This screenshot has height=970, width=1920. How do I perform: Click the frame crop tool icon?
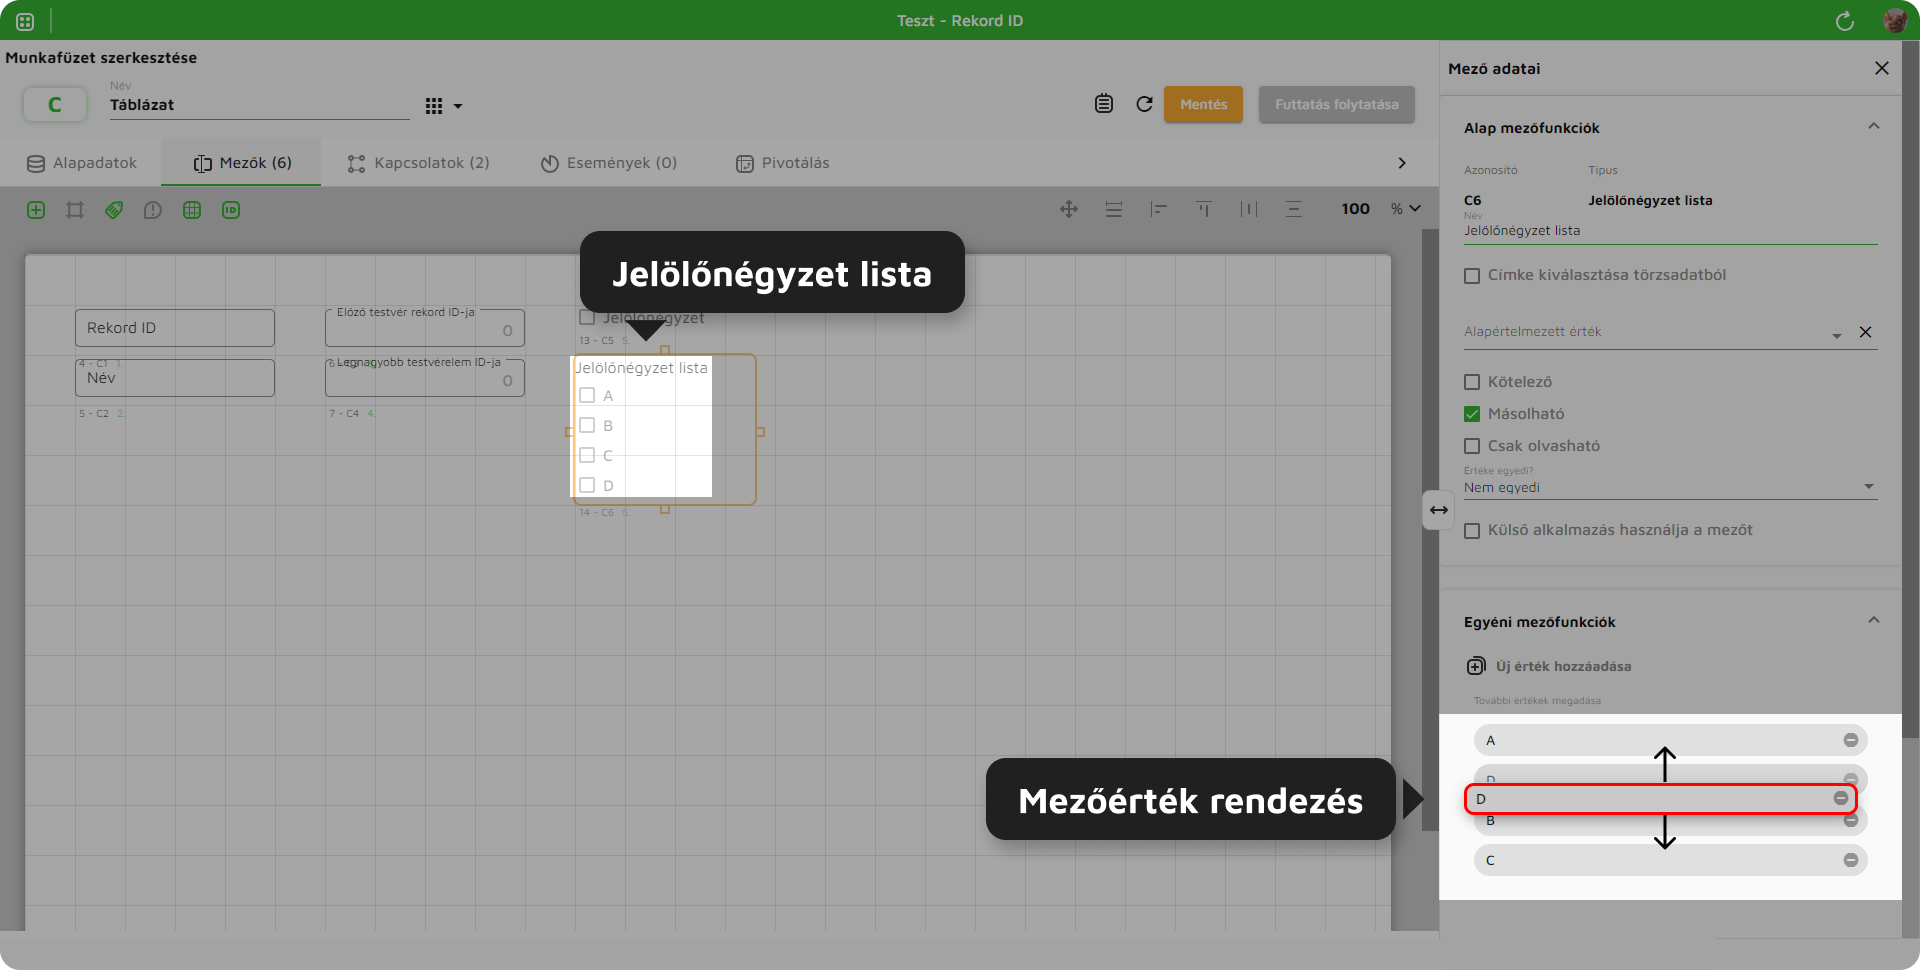point(75,210)
